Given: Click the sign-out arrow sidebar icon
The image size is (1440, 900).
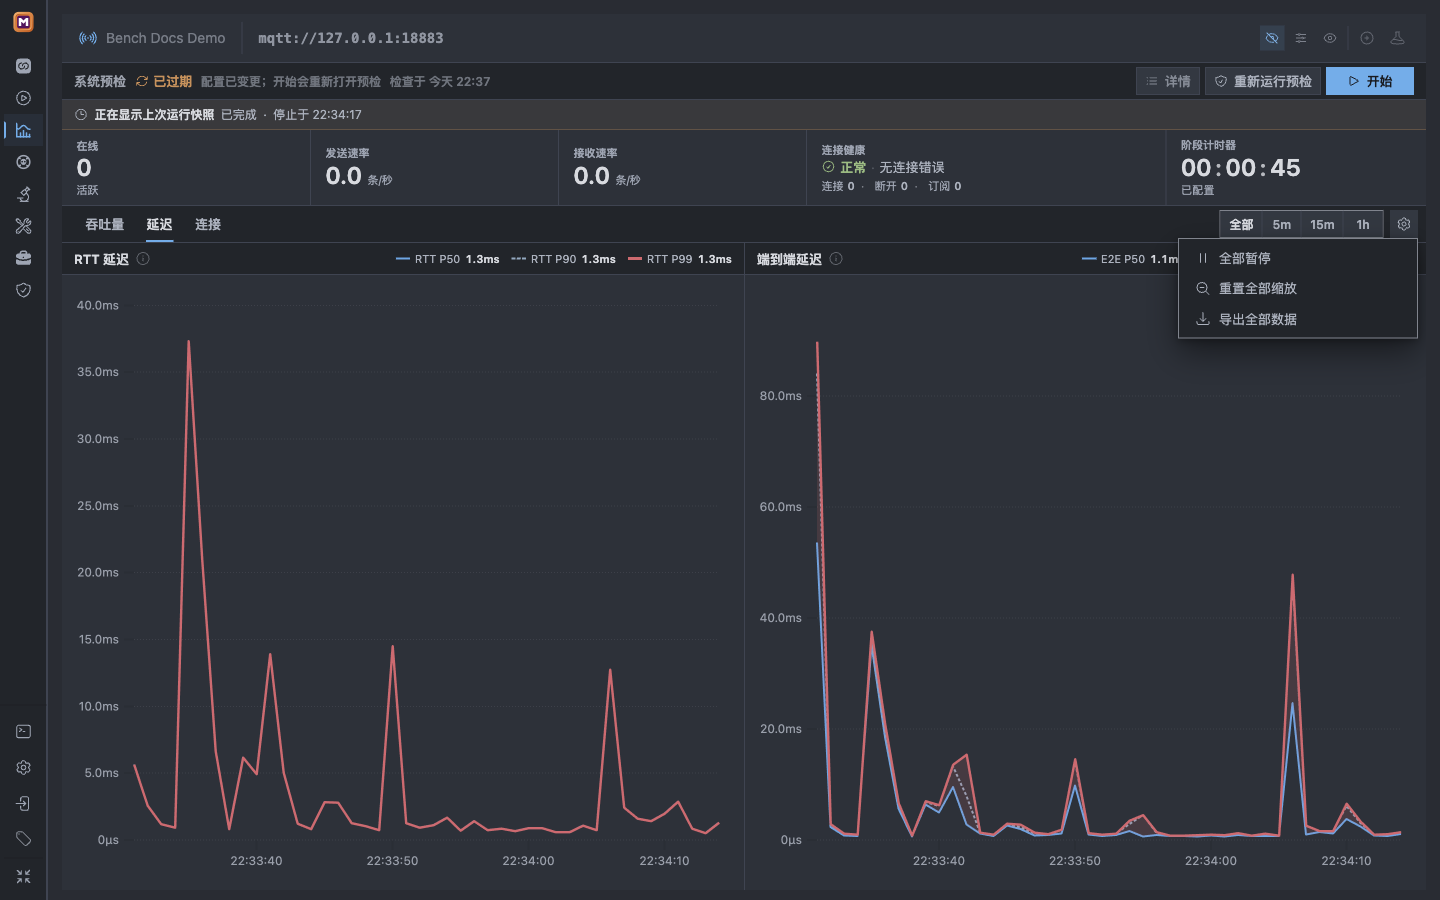Looking at the screenshot, I should pos(23,804).
